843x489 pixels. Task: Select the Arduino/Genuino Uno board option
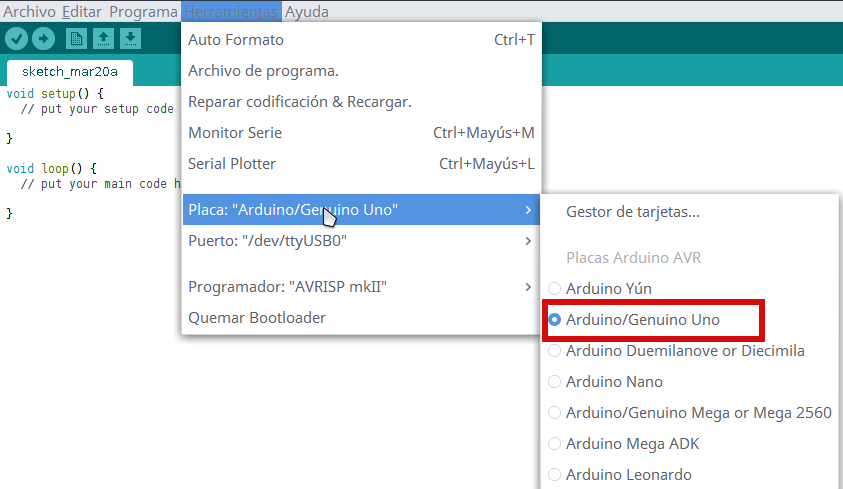pos(642,320)
